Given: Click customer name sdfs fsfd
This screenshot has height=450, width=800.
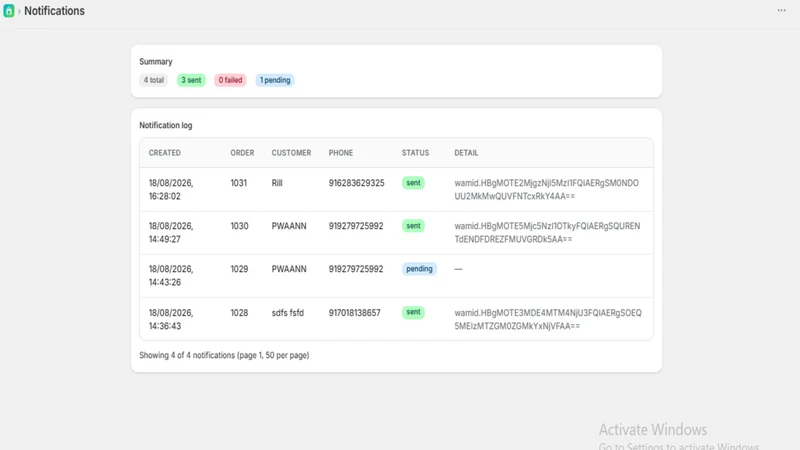Looking at the screenshot, I should click(288, 313).
